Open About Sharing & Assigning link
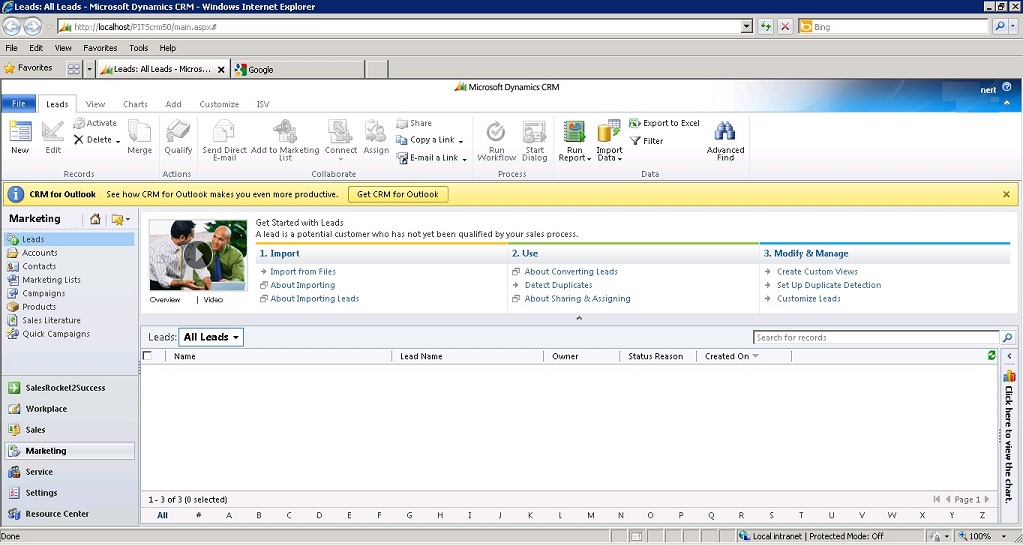This screenshot has width=1023, height=546. coord(577,299)
